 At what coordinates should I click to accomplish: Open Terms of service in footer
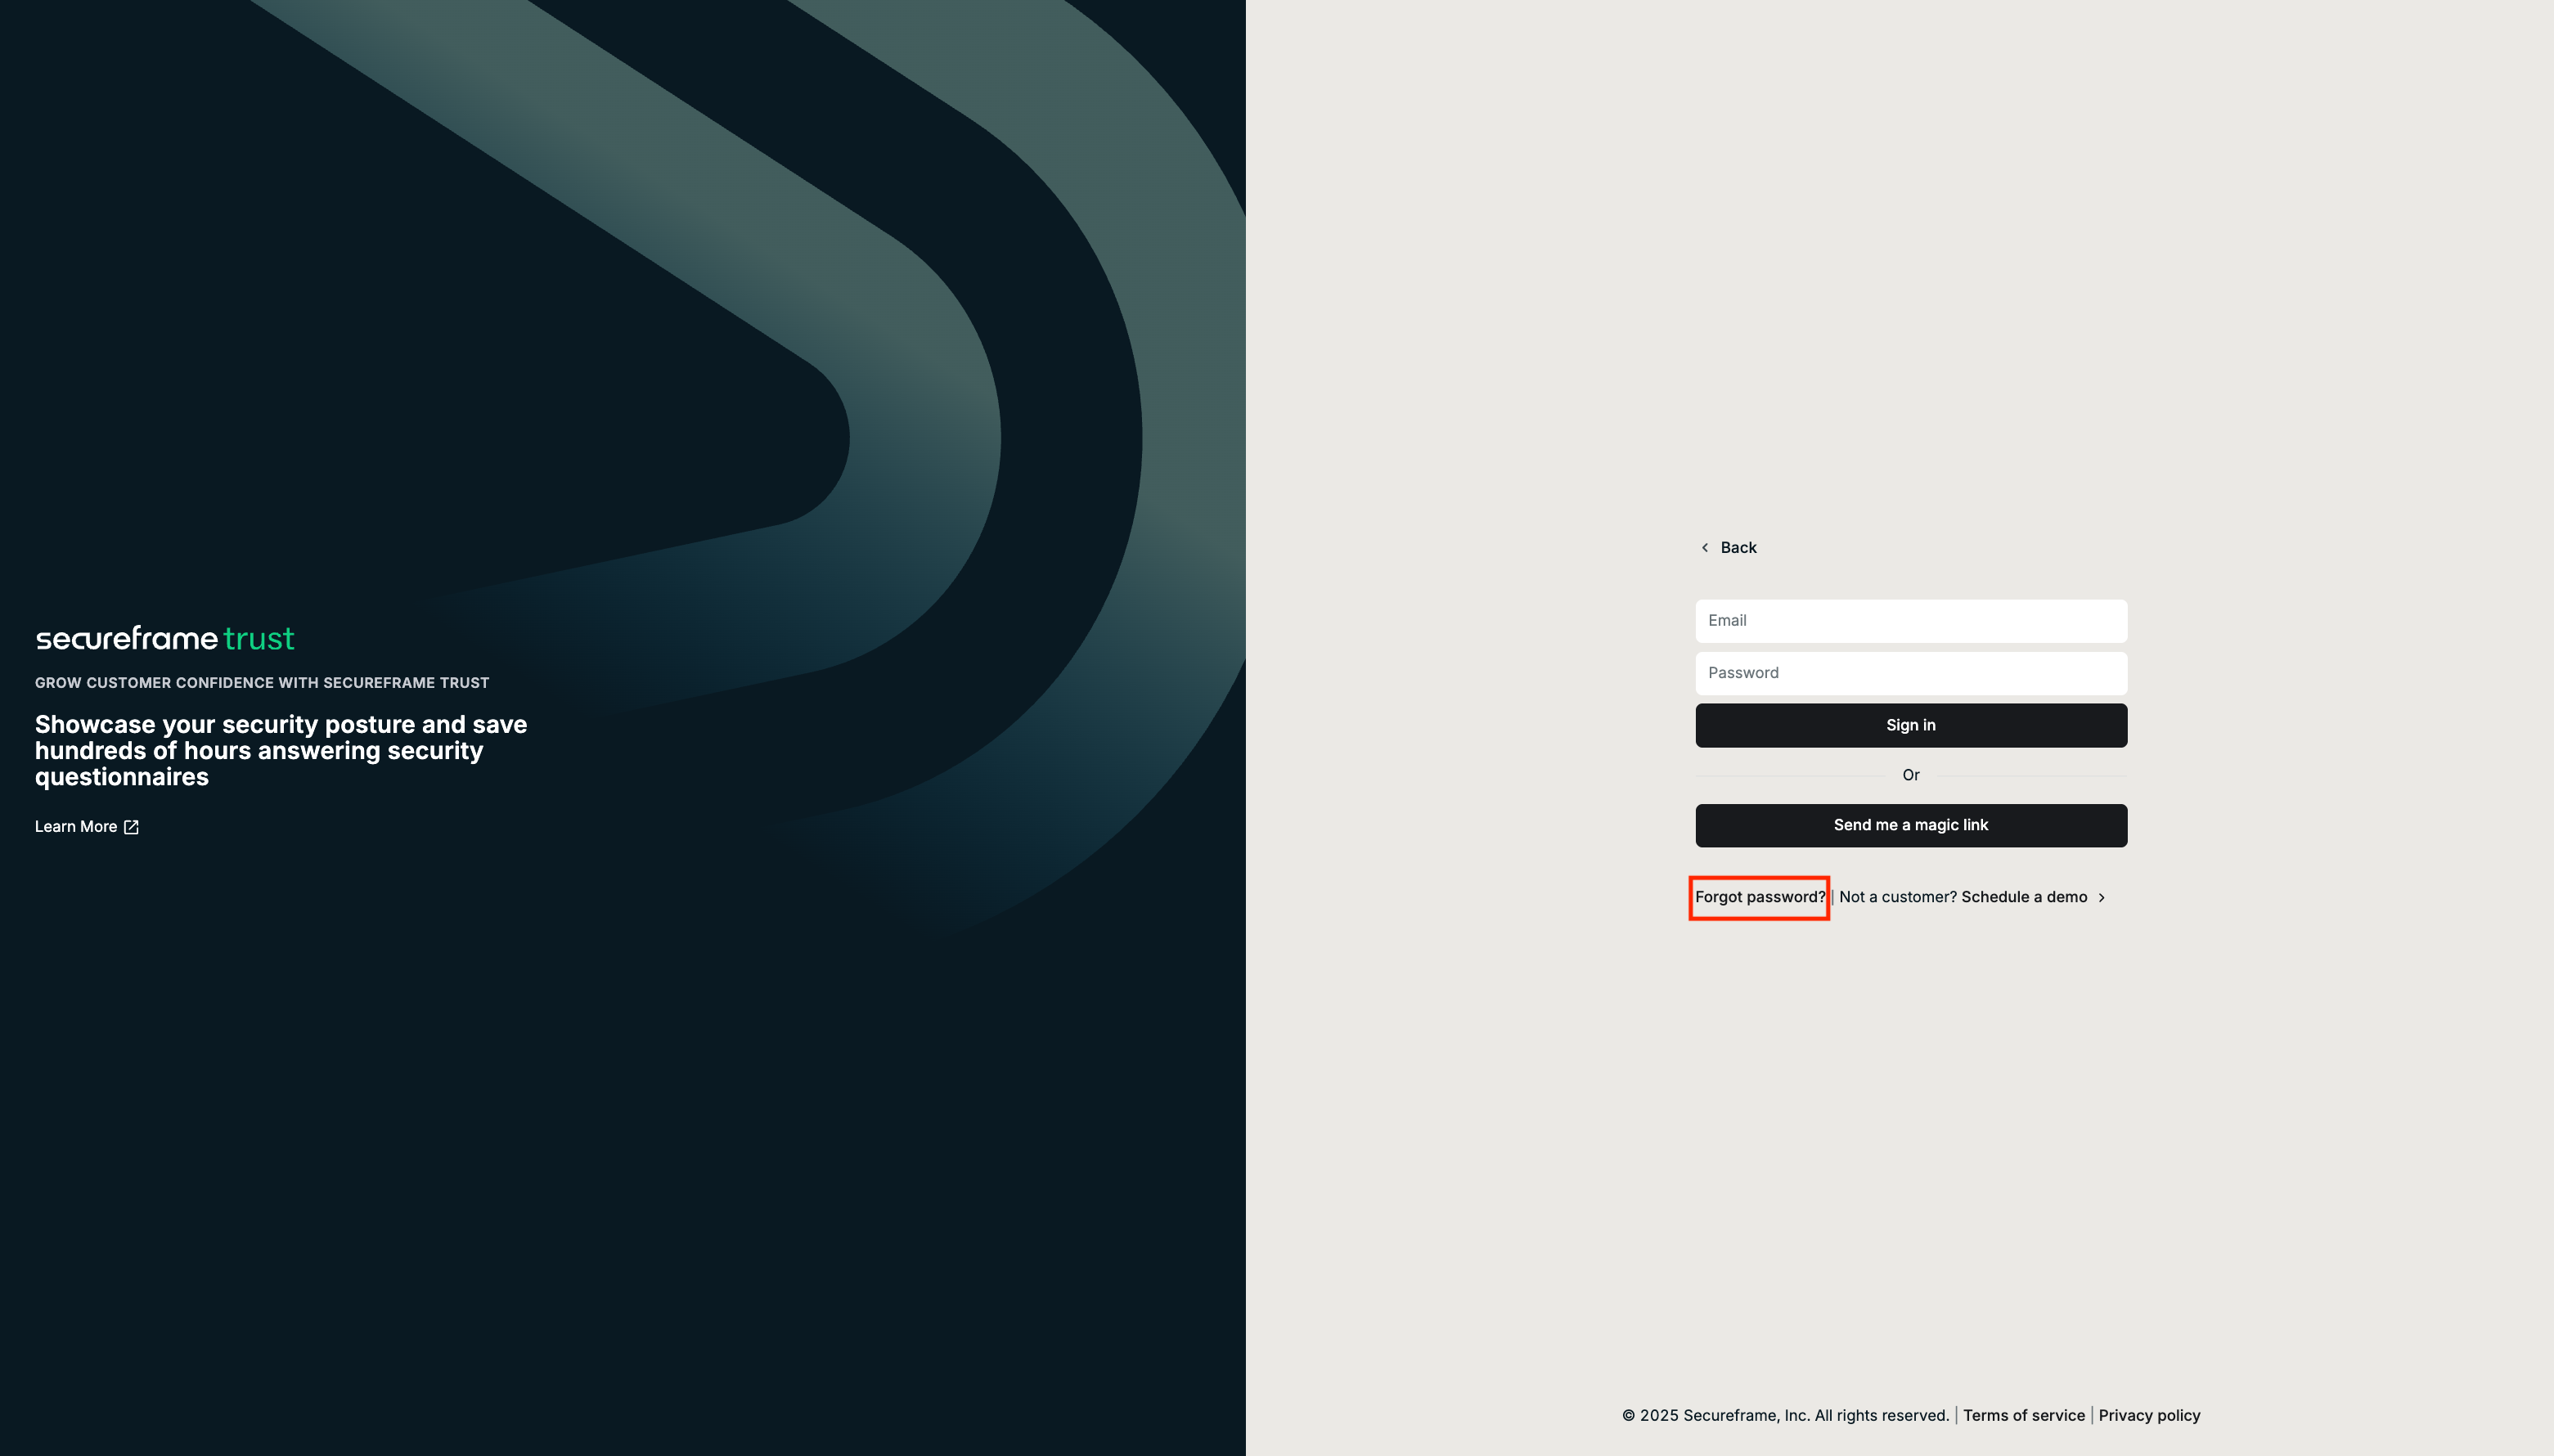pos(2023,1415)
